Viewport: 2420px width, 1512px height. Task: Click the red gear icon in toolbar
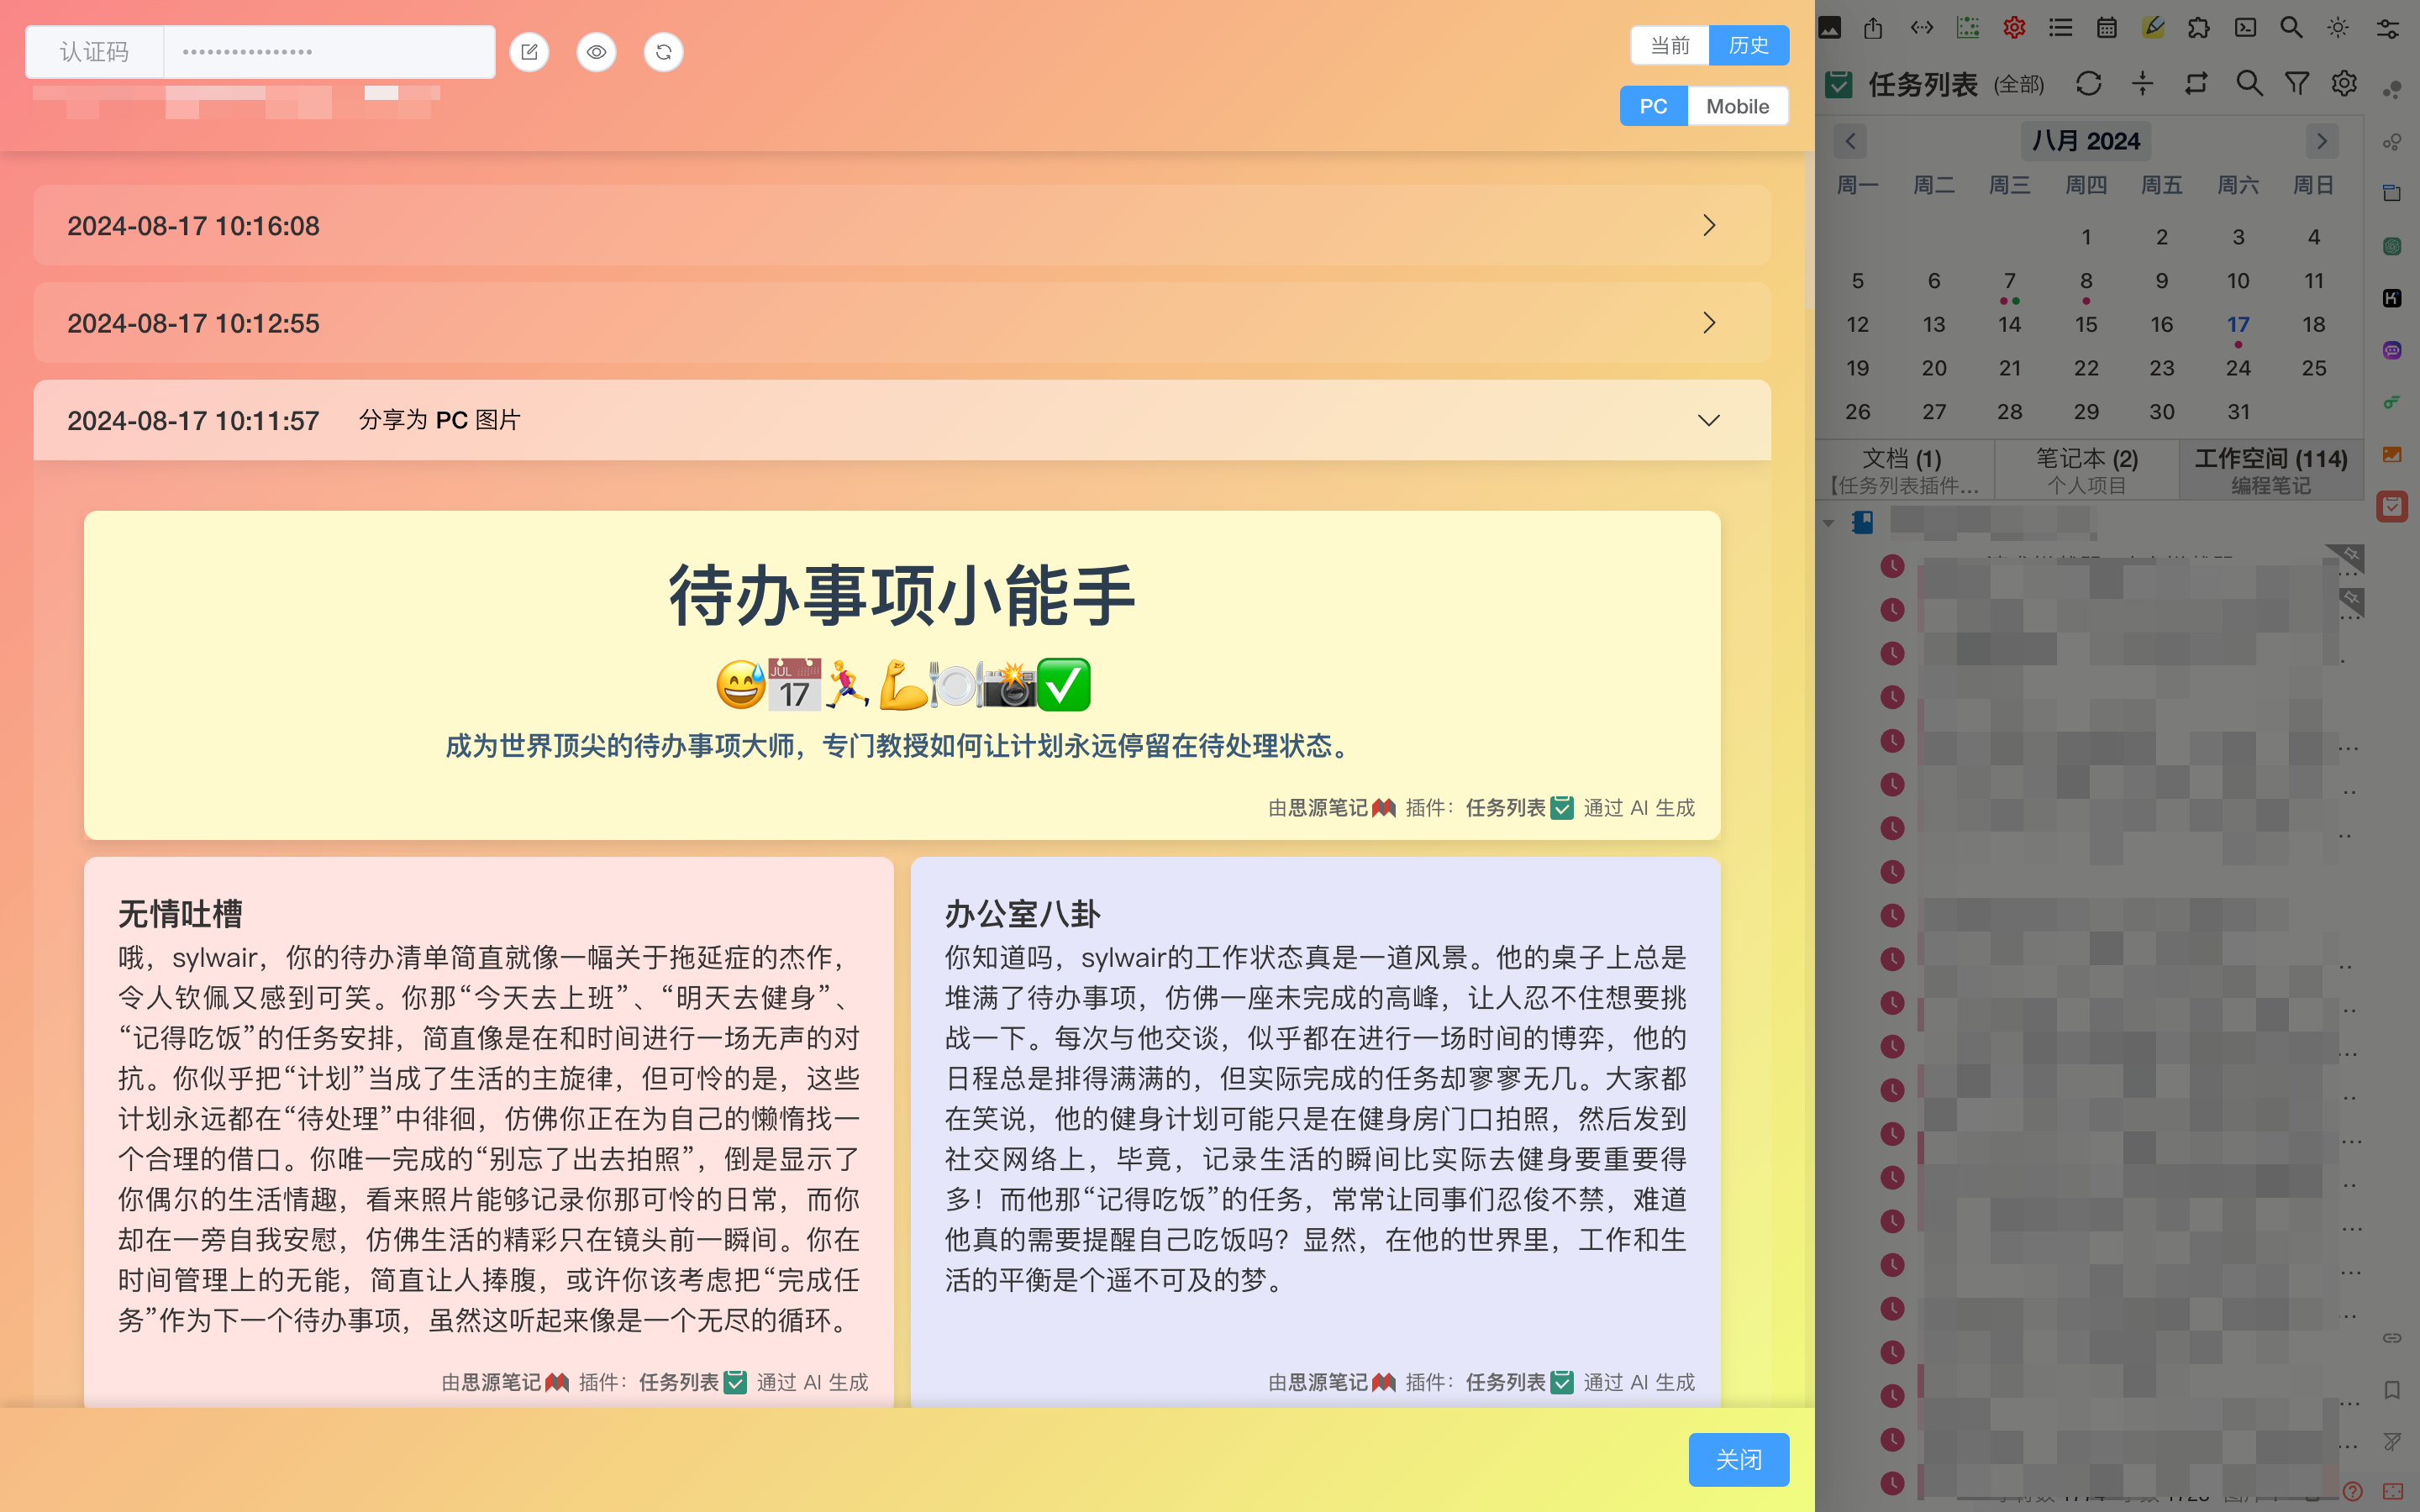pyautogui.click(x=2014, y=28)
